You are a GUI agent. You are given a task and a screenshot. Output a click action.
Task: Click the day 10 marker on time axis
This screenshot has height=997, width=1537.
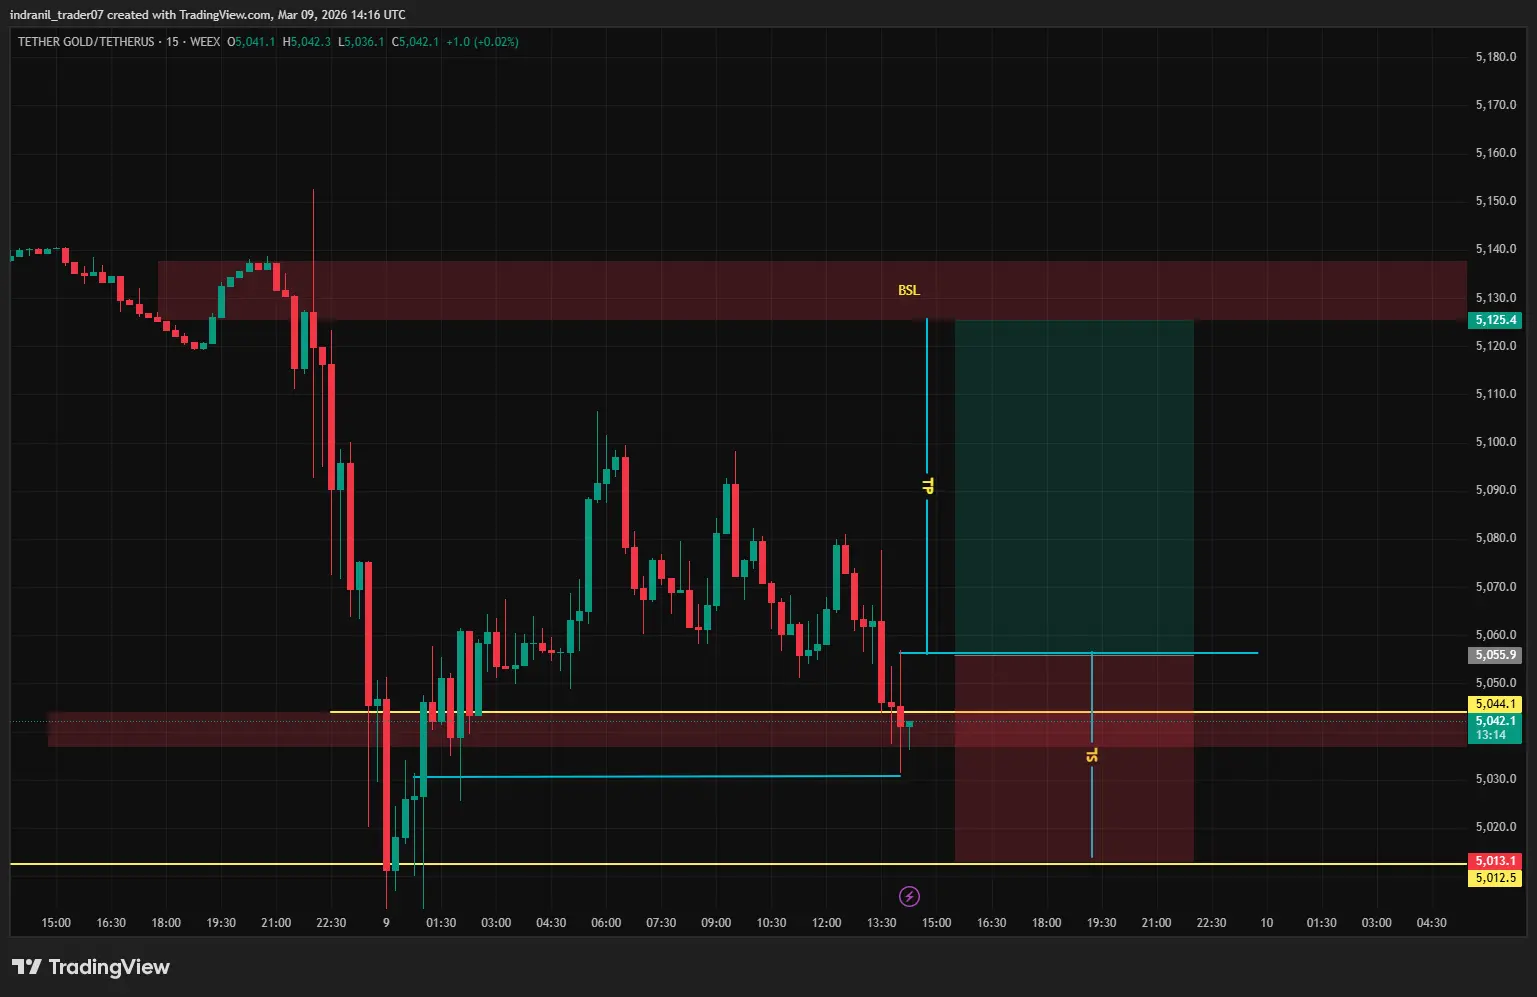pyautogui.click(x=1266, y=922)
